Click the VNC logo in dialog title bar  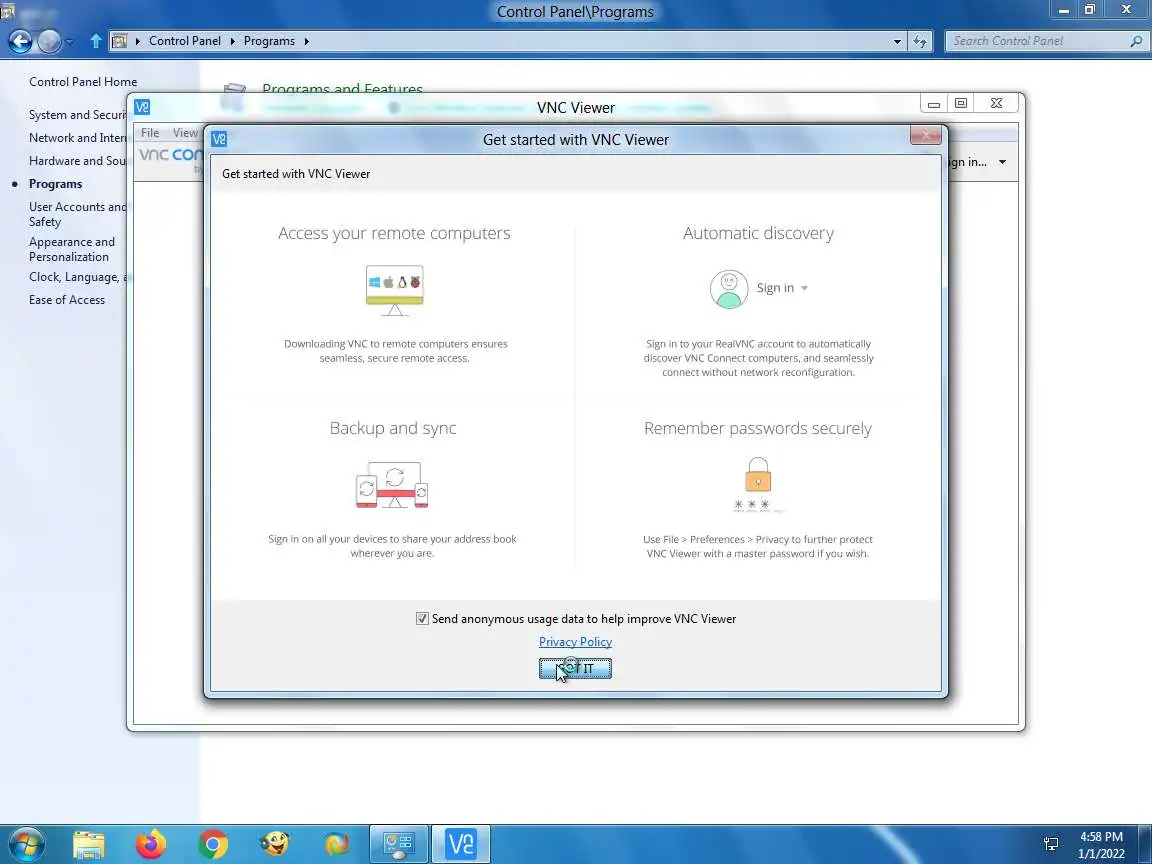click(x=219, y=139)
